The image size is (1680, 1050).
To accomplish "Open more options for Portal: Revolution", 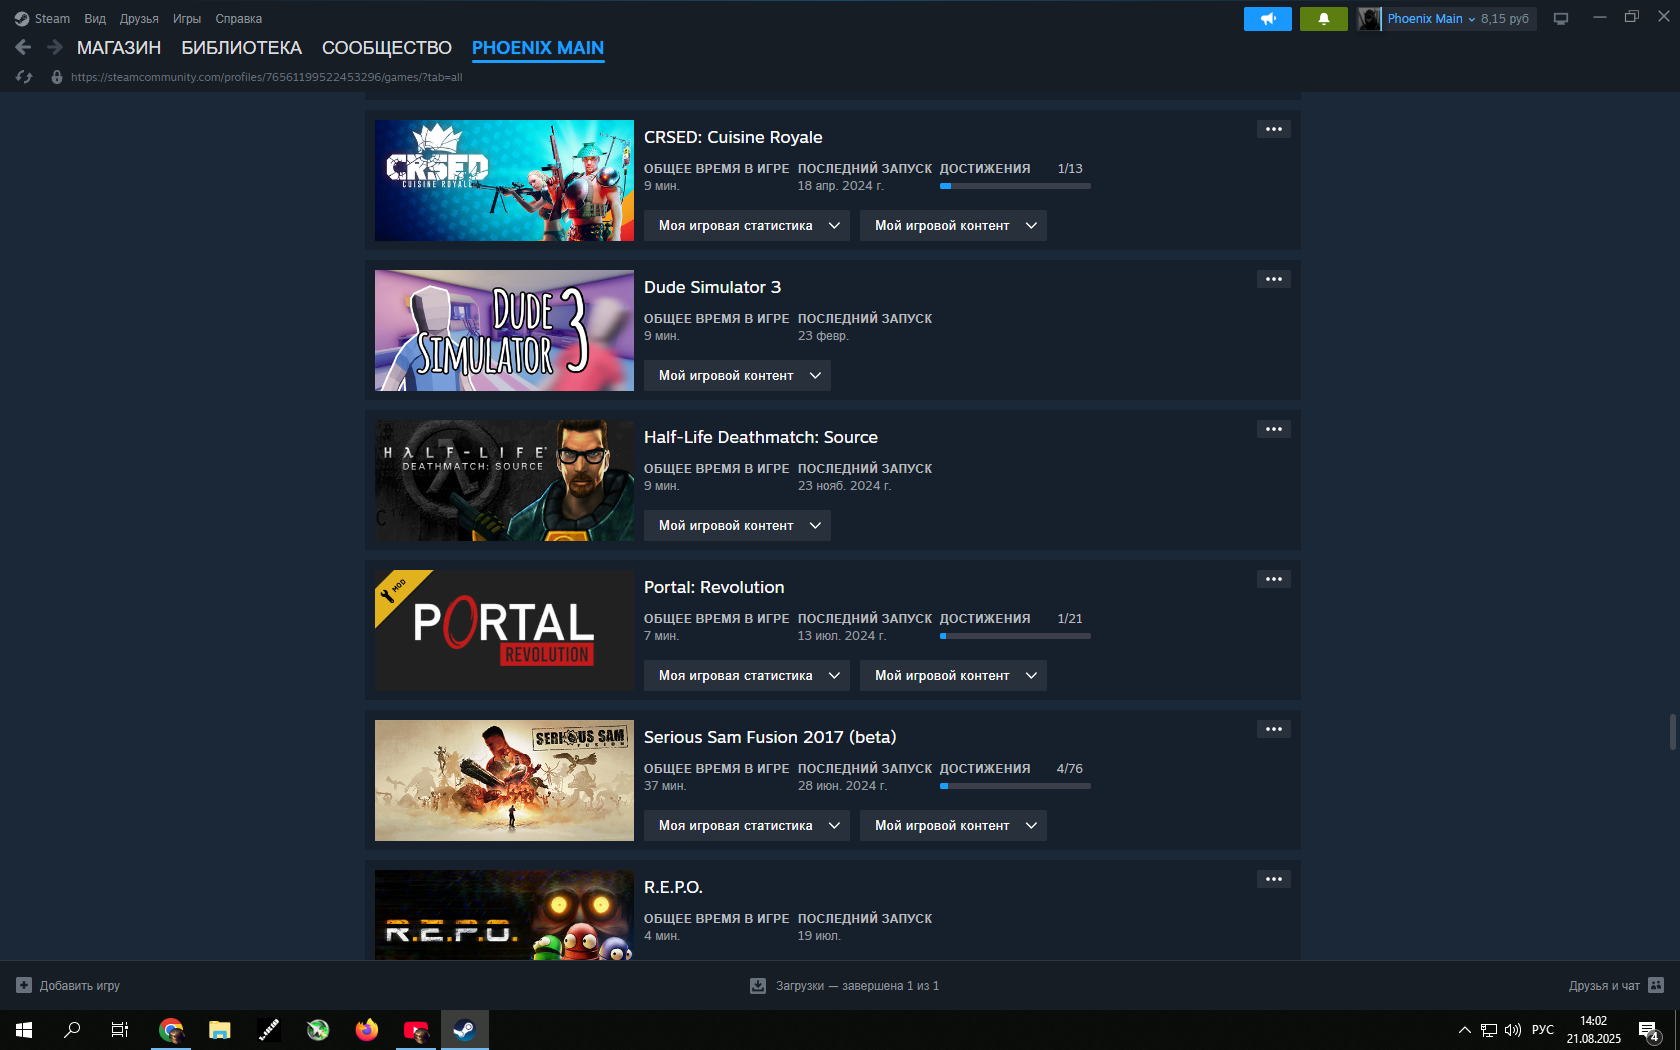I will [1273, 579].
